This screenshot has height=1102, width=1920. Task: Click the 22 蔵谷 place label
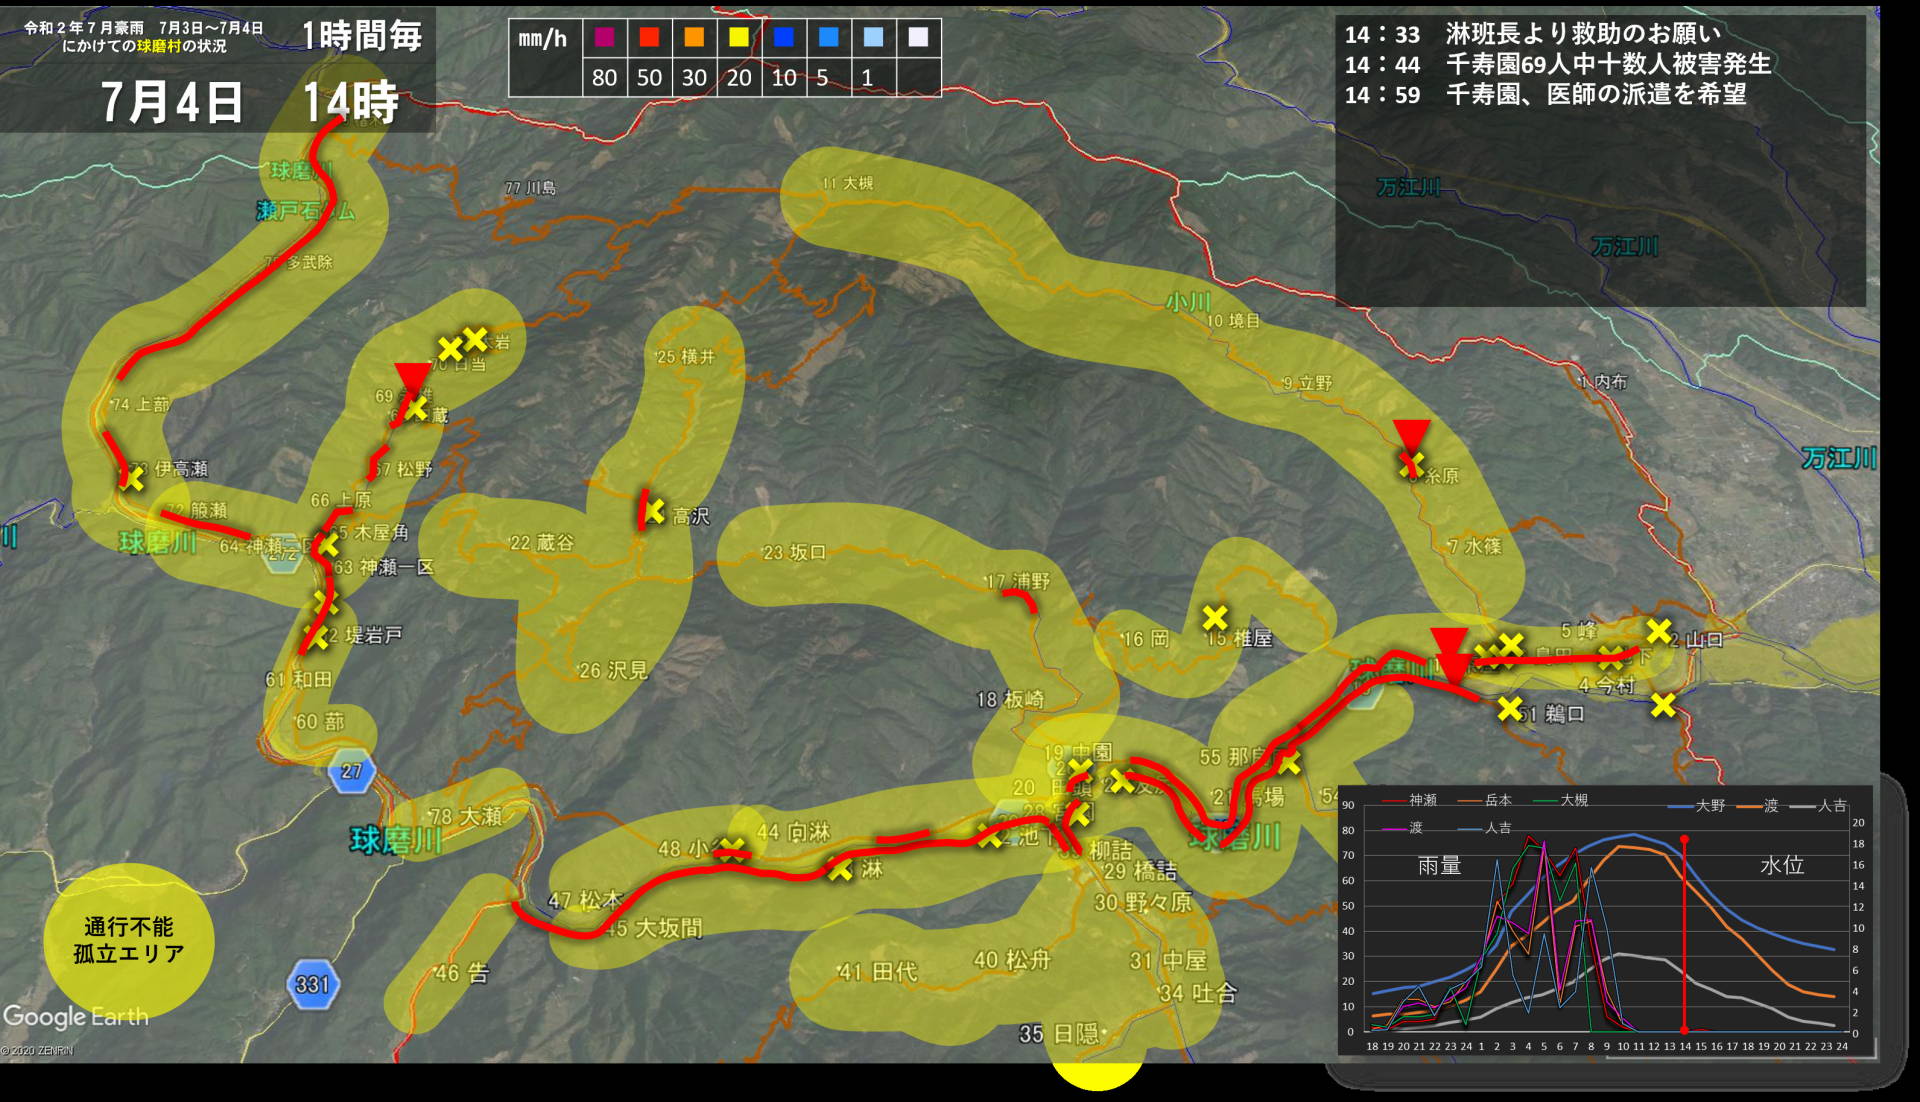(542, 542)
